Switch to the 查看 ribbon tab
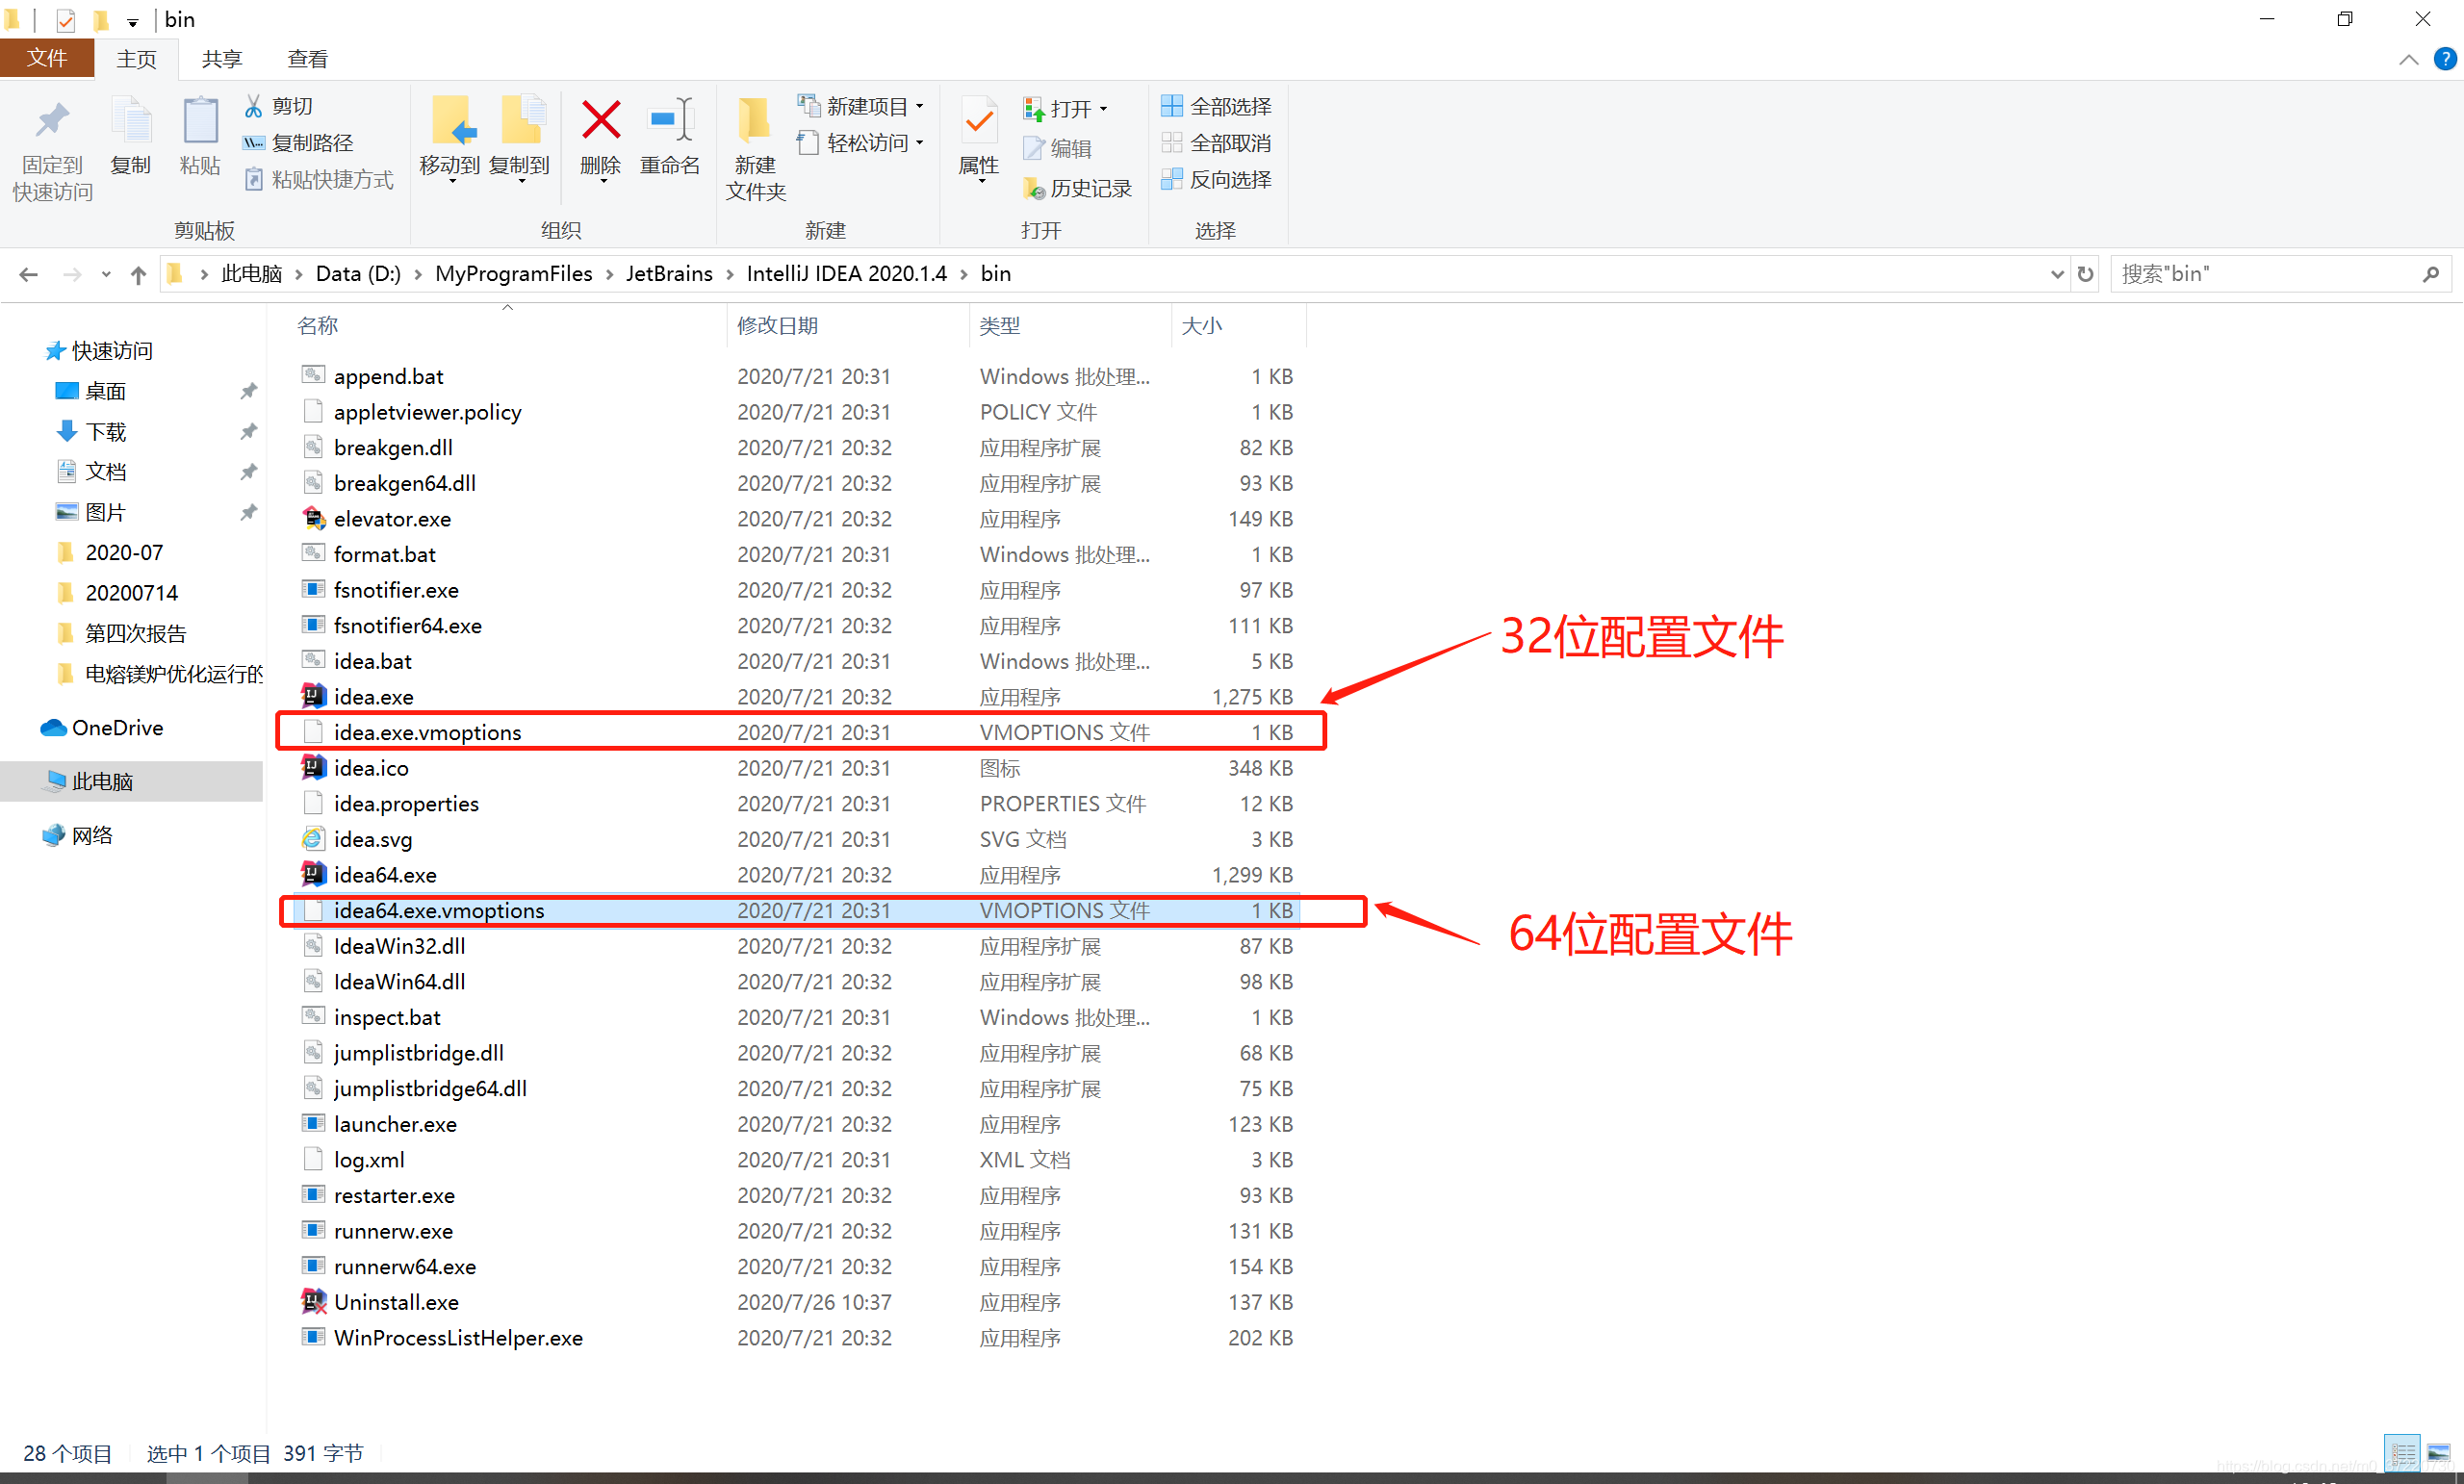2464x1484 pixels. [308, 58]
